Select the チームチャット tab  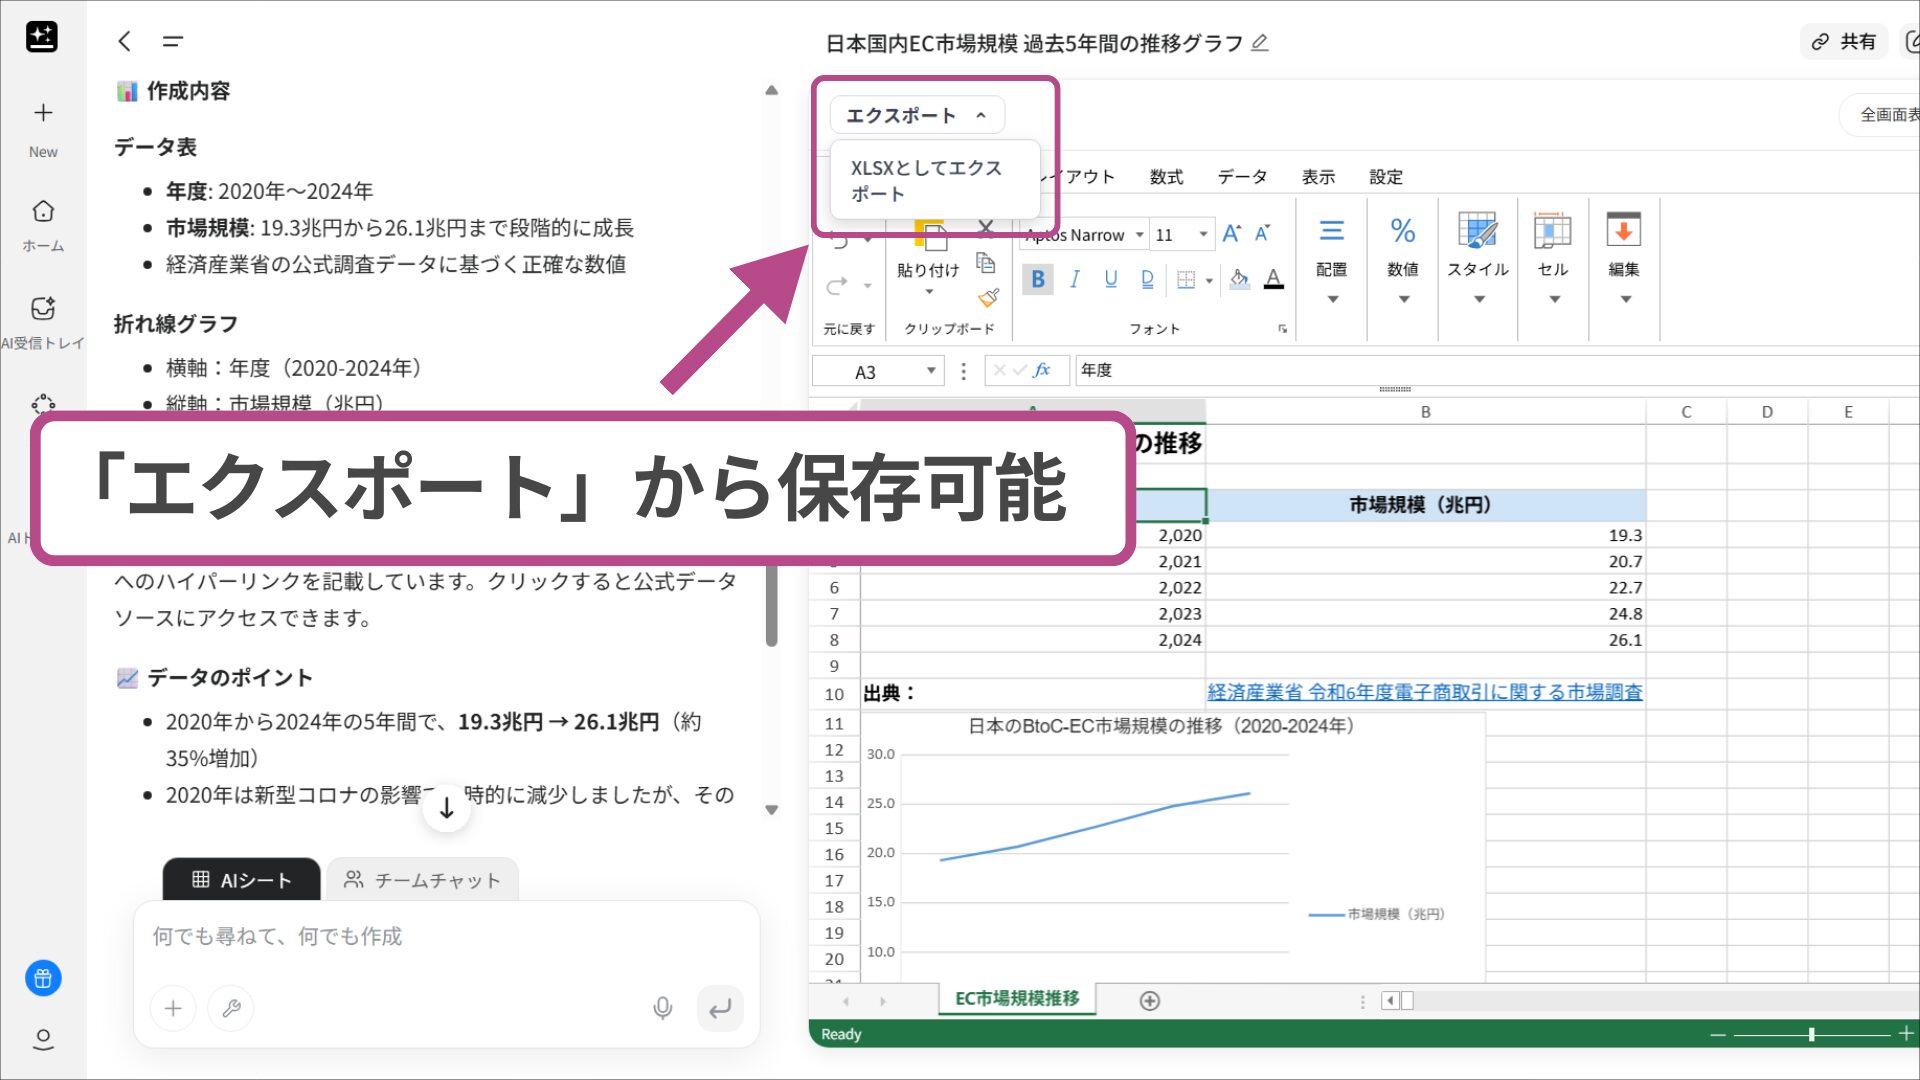423,880
